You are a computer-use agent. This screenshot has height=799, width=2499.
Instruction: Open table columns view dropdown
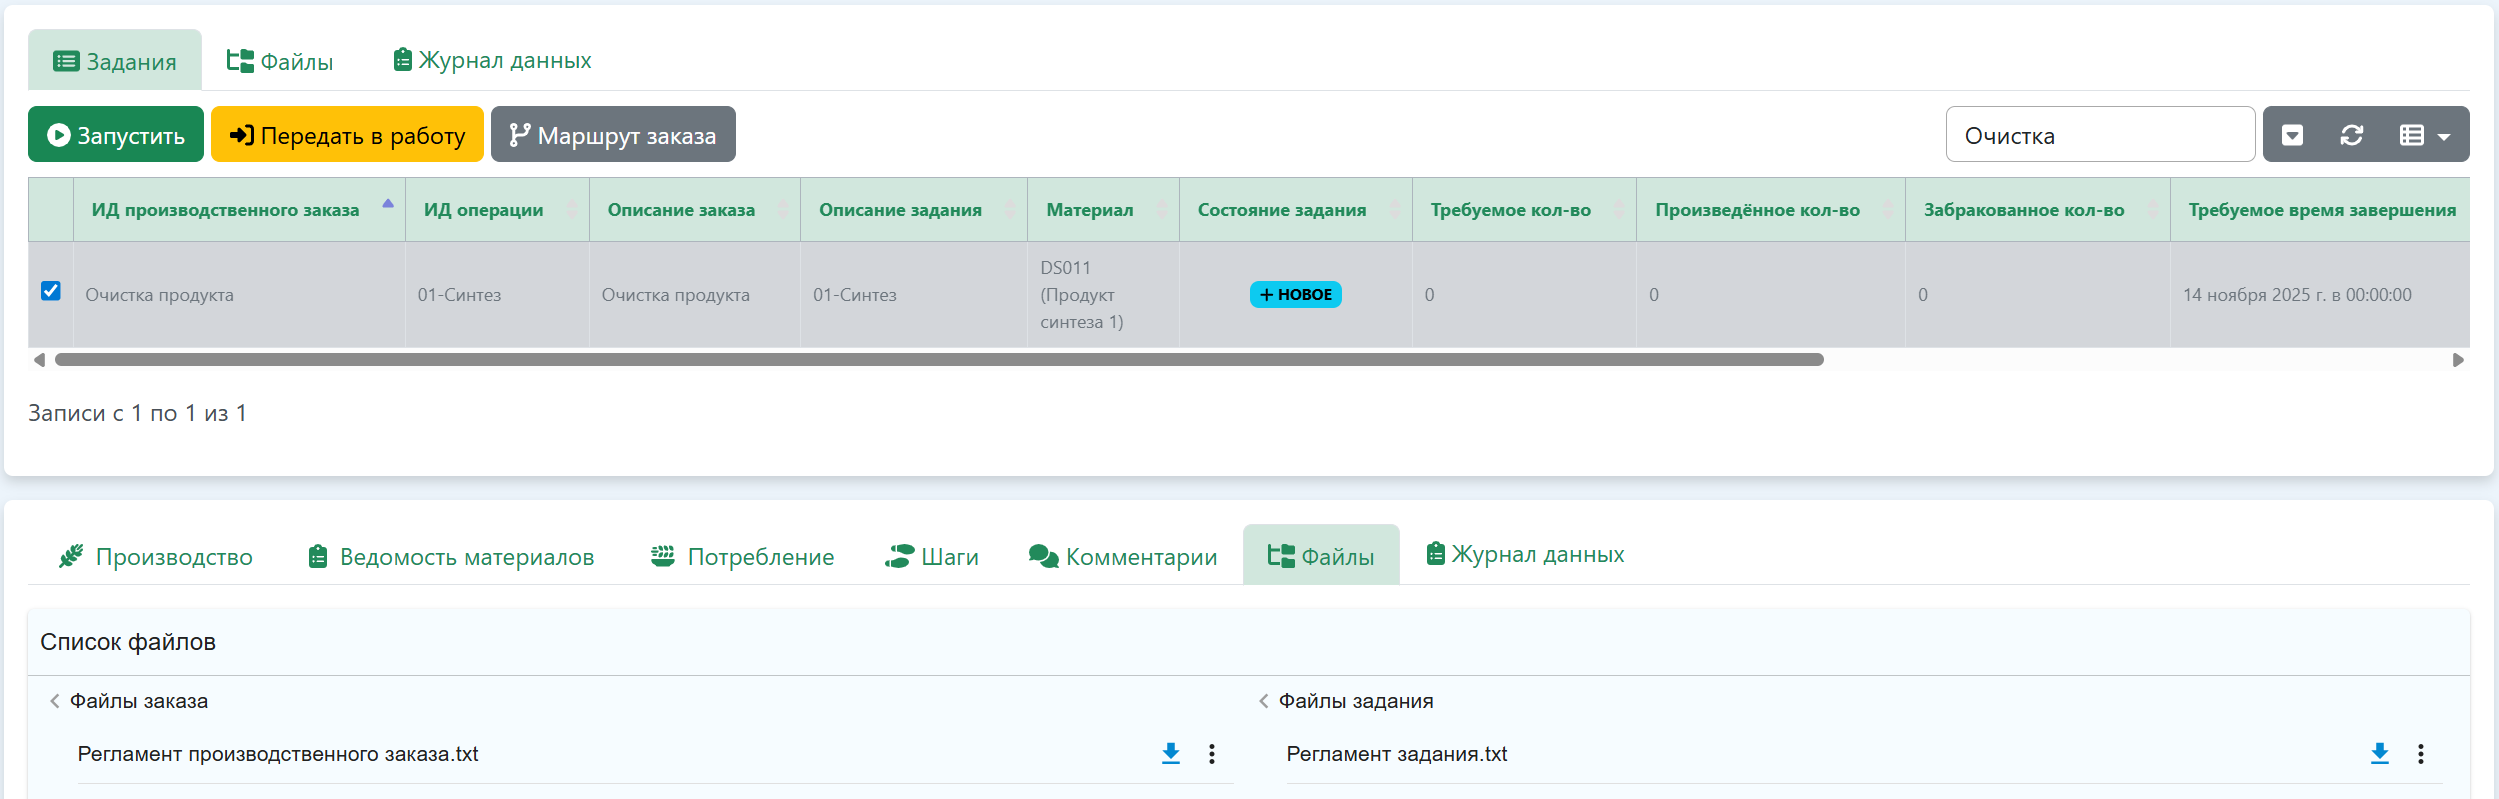click(x=2425, y=135)
